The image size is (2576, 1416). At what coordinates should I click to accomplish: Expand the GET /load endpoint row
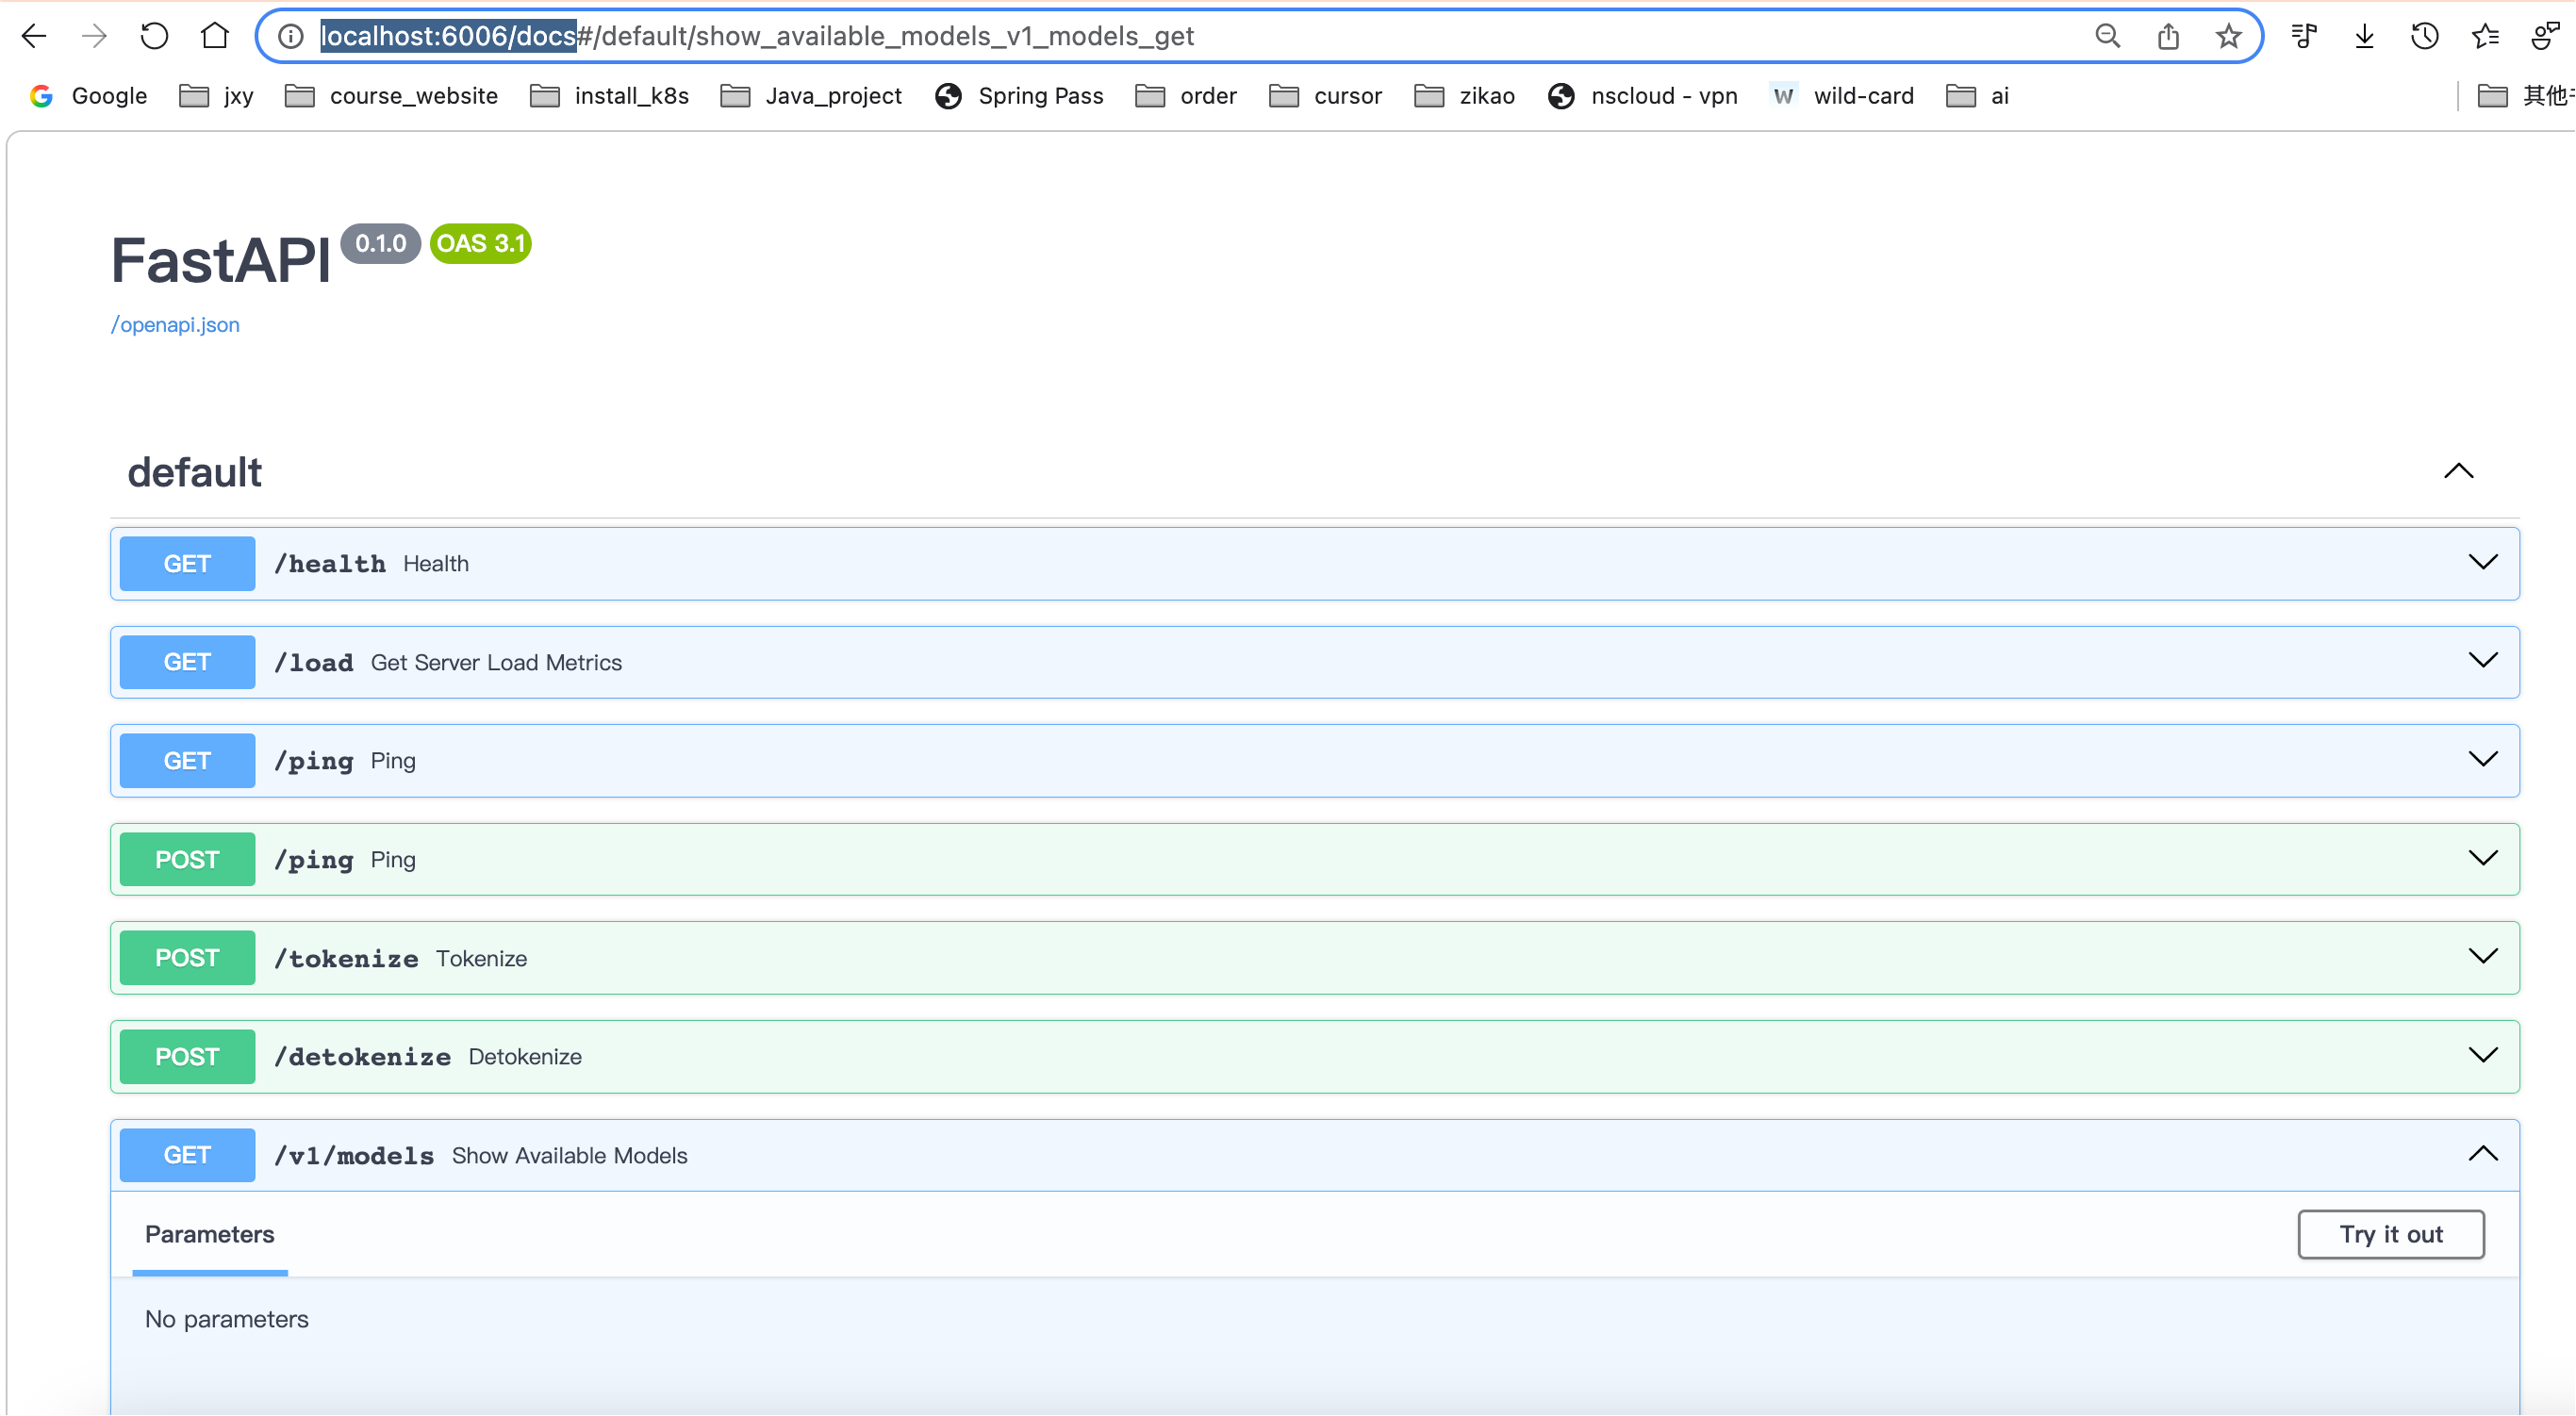[2483, 661]
